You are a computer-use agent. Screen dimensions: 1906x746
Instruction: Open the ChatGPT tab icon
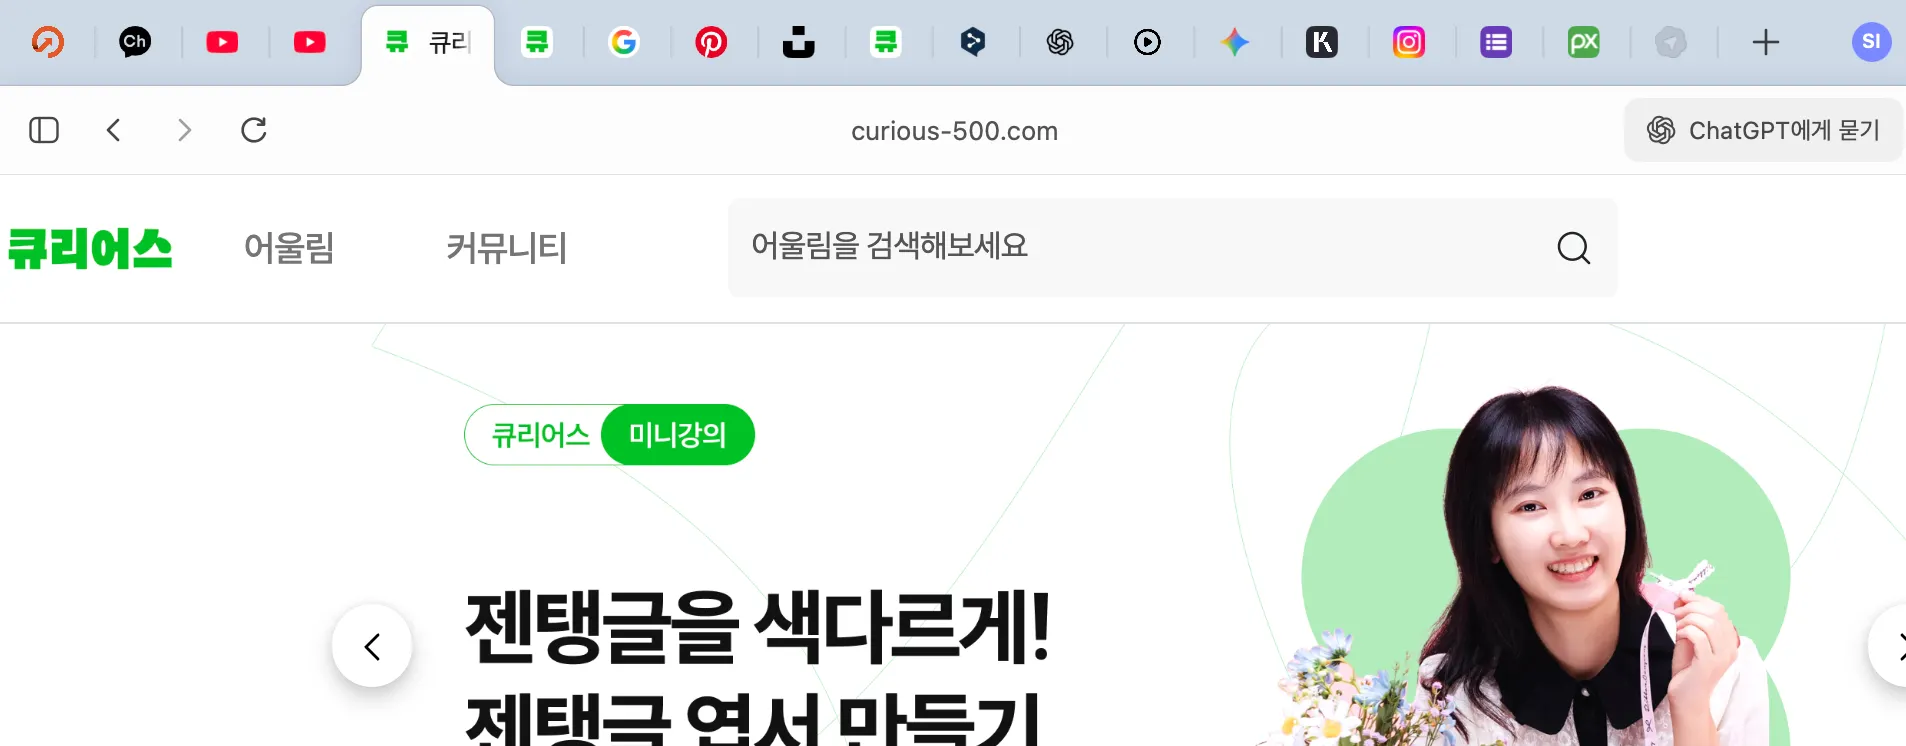(1060, 42)
